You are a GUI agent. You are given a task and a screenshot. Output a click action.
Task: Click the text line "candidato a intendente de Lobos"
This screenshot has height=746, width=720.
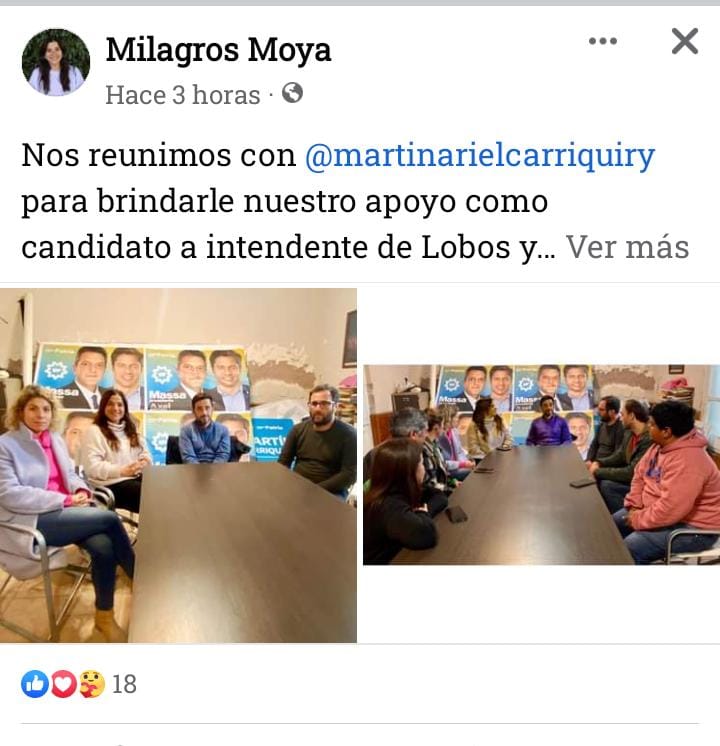266,247
